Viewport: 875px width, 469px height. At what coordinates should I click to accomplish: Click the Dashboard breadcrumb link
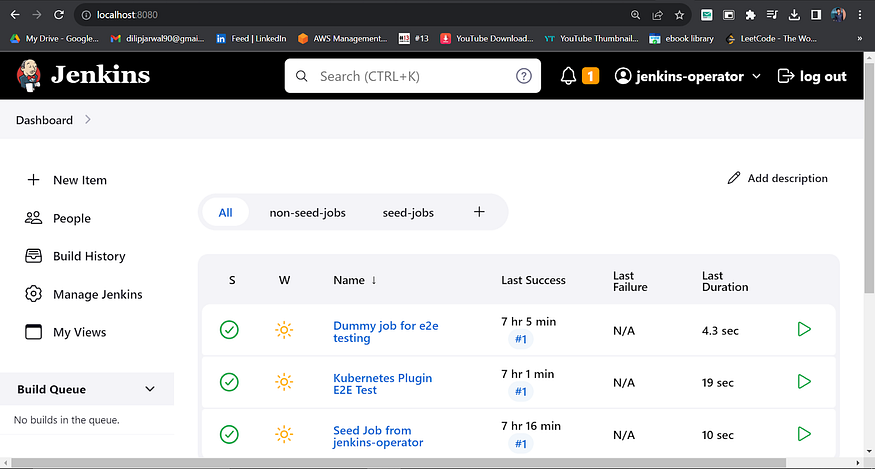click(x=44, y=120)
